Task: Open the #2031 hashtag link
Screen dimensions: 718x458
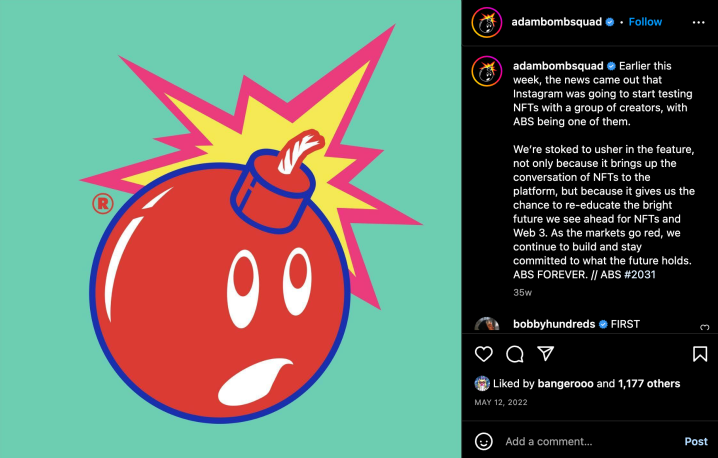Action: pos(640,274)
